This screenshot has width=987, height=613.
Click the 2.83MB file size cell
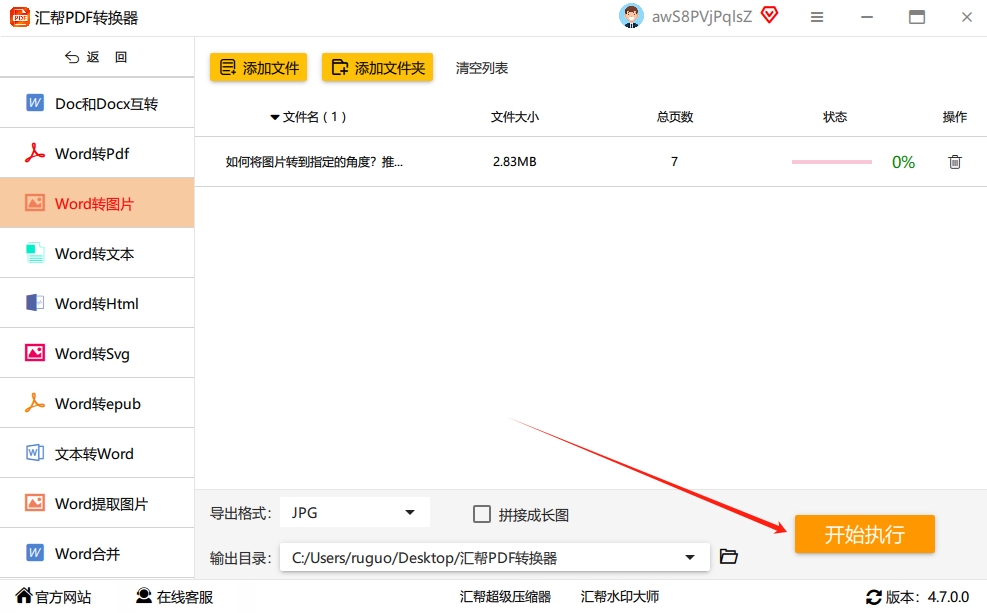[514, 162]
